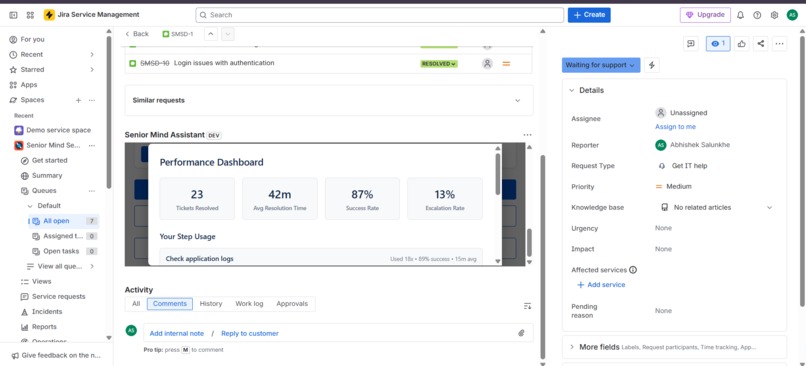Viewport: 806px width, 366px height.
Task: Click Add internal note
Action: (x=177, y=334)
